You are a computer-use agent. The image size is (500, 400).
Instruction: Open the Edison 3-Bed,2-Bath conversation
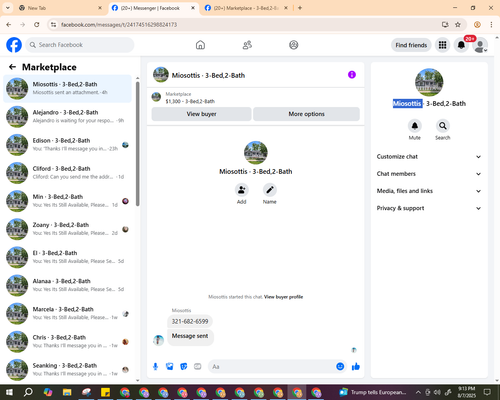tap(67, 145)
